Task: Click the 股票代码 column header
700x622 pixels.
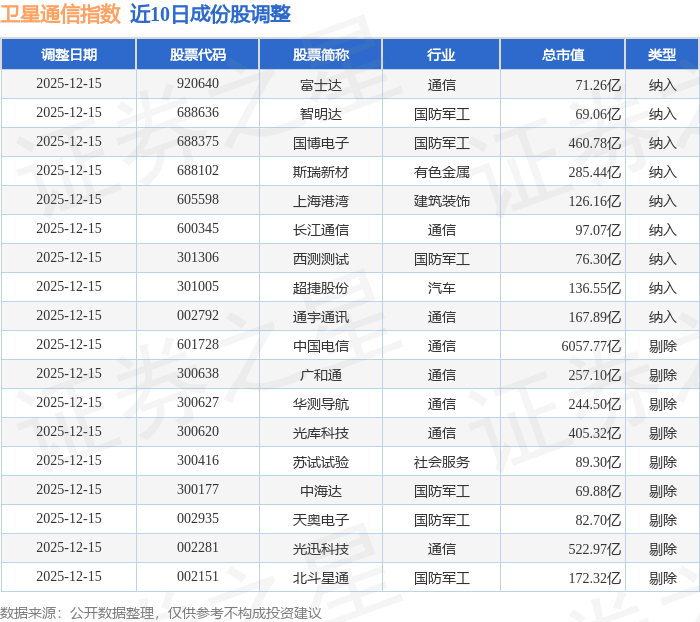Action: pyautogui.click(x=198, y=54)
